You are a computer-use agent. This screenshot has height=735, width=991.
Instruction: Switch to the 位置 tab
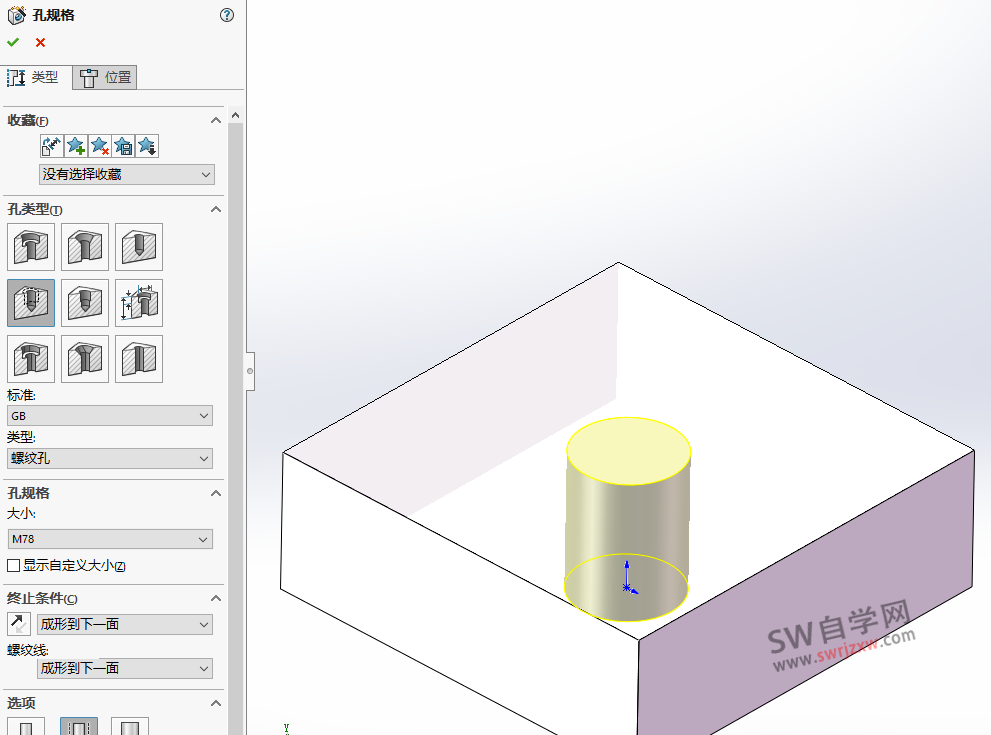pyautogui.click(x=104, y=77)
